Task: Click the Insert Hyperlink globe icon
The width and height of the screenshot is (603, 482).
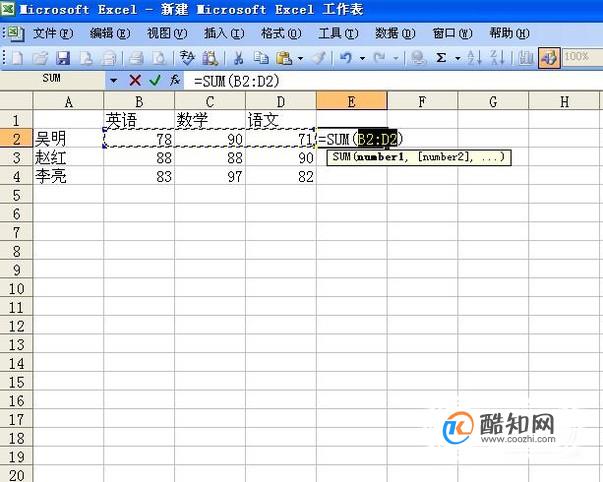Action: 418,58
